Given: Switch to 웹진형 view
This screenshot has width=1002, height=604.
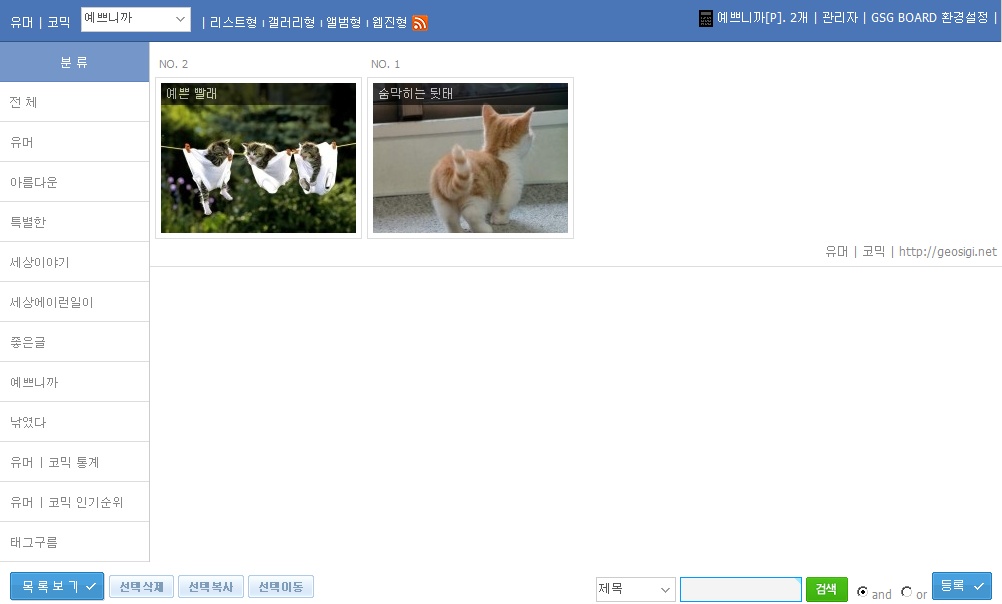Looking at the screenshot, I should [x=389, y=22].
